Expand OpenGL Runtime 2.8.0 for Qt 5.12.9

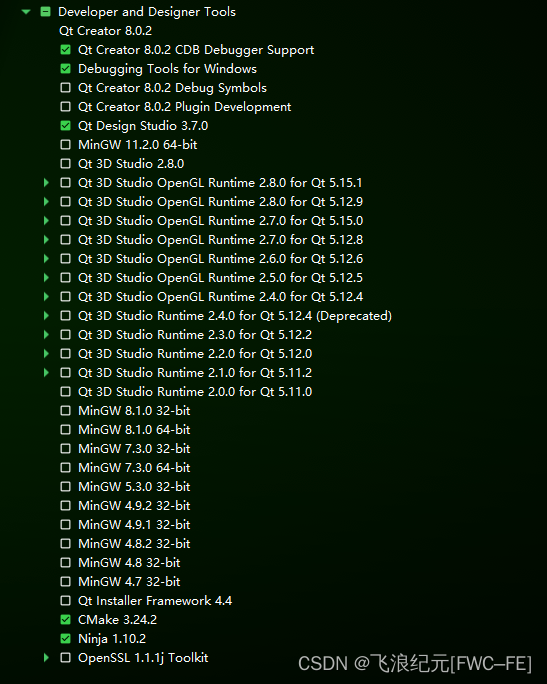pyautogui.click(x=46, y=202)
